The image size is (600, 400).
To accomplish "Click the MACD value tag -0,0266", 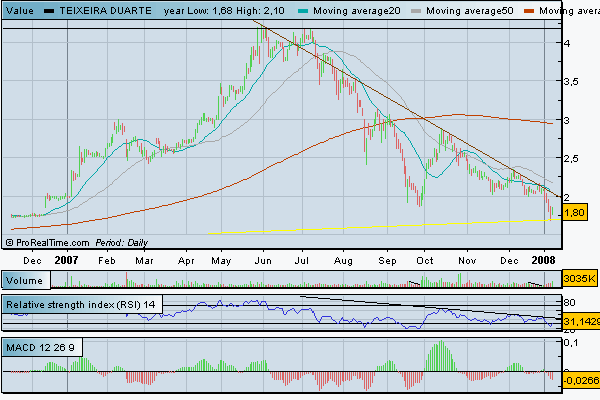I will [581, 380].
